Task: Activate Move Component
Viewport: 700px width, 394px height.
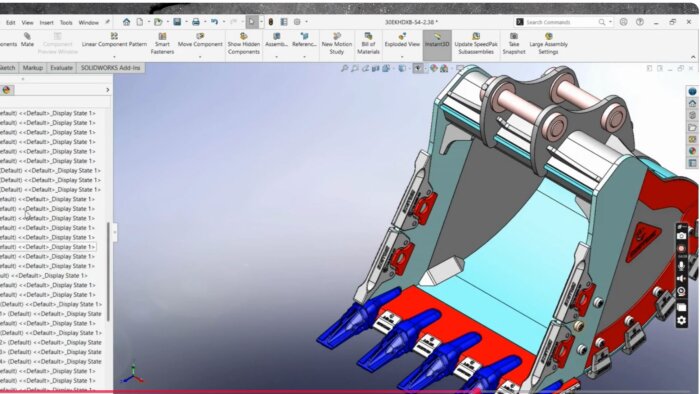Action: (x=200, y=40)
